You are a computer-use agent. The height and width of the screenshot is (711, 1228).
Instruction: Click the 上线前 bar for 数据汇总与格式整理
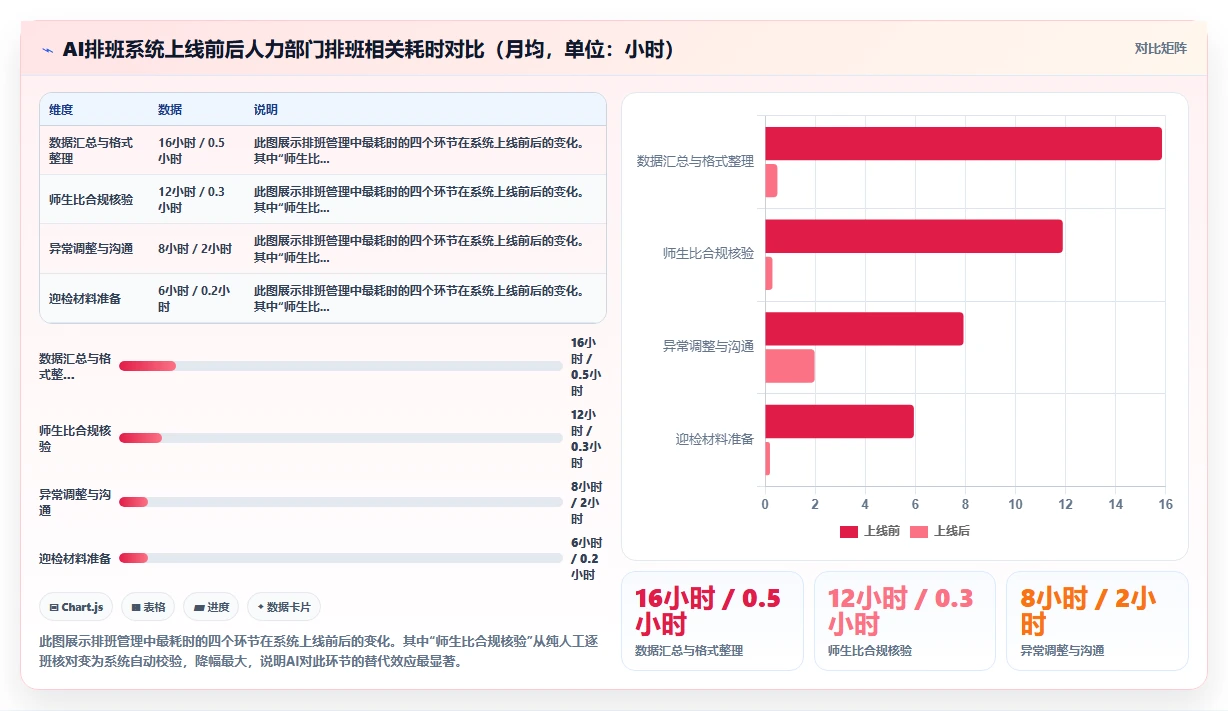[964, 144]
